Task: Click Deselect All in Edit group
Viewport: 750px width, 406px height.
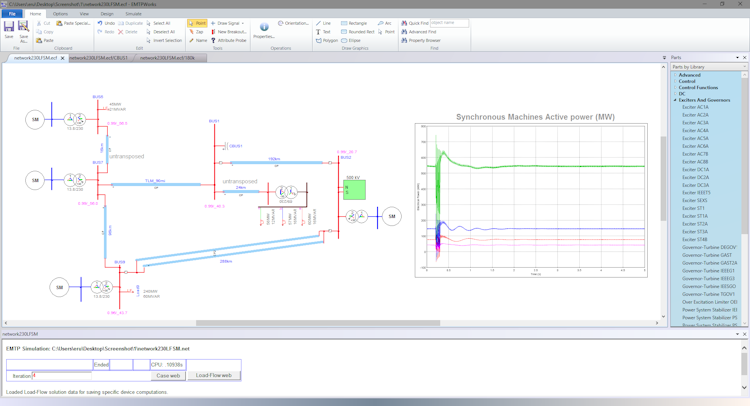Action: coord(160,32)
